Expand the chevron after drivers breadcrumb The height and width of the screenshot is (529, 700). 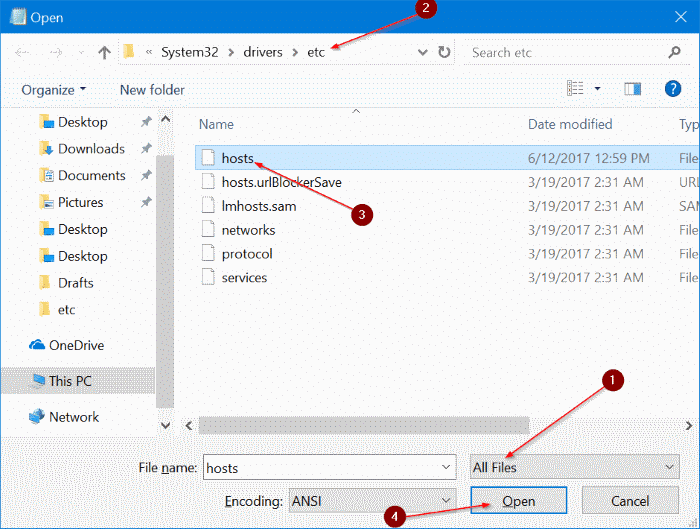[295, 53]
